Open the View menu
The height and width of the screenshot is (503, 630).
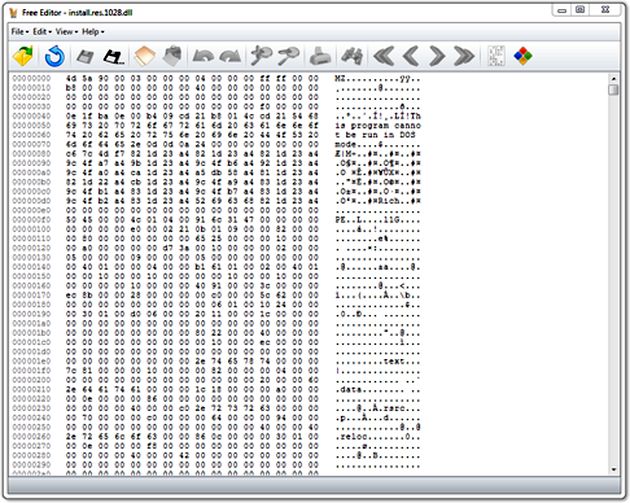pos(67,32)
